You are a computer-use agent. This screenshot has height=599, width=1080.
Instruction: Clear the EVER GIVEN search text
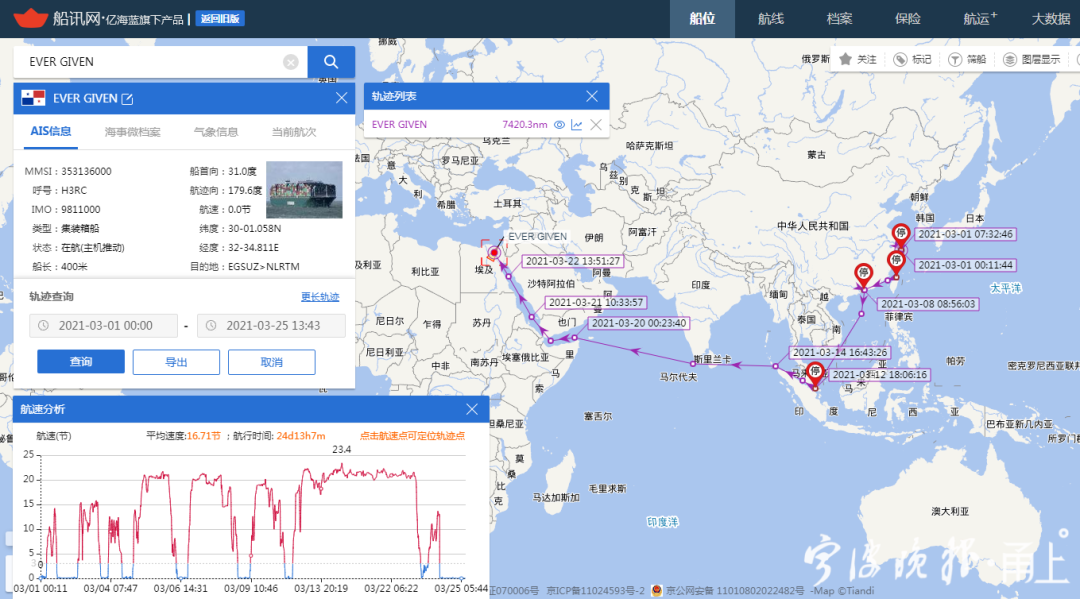tap(291, 62)
